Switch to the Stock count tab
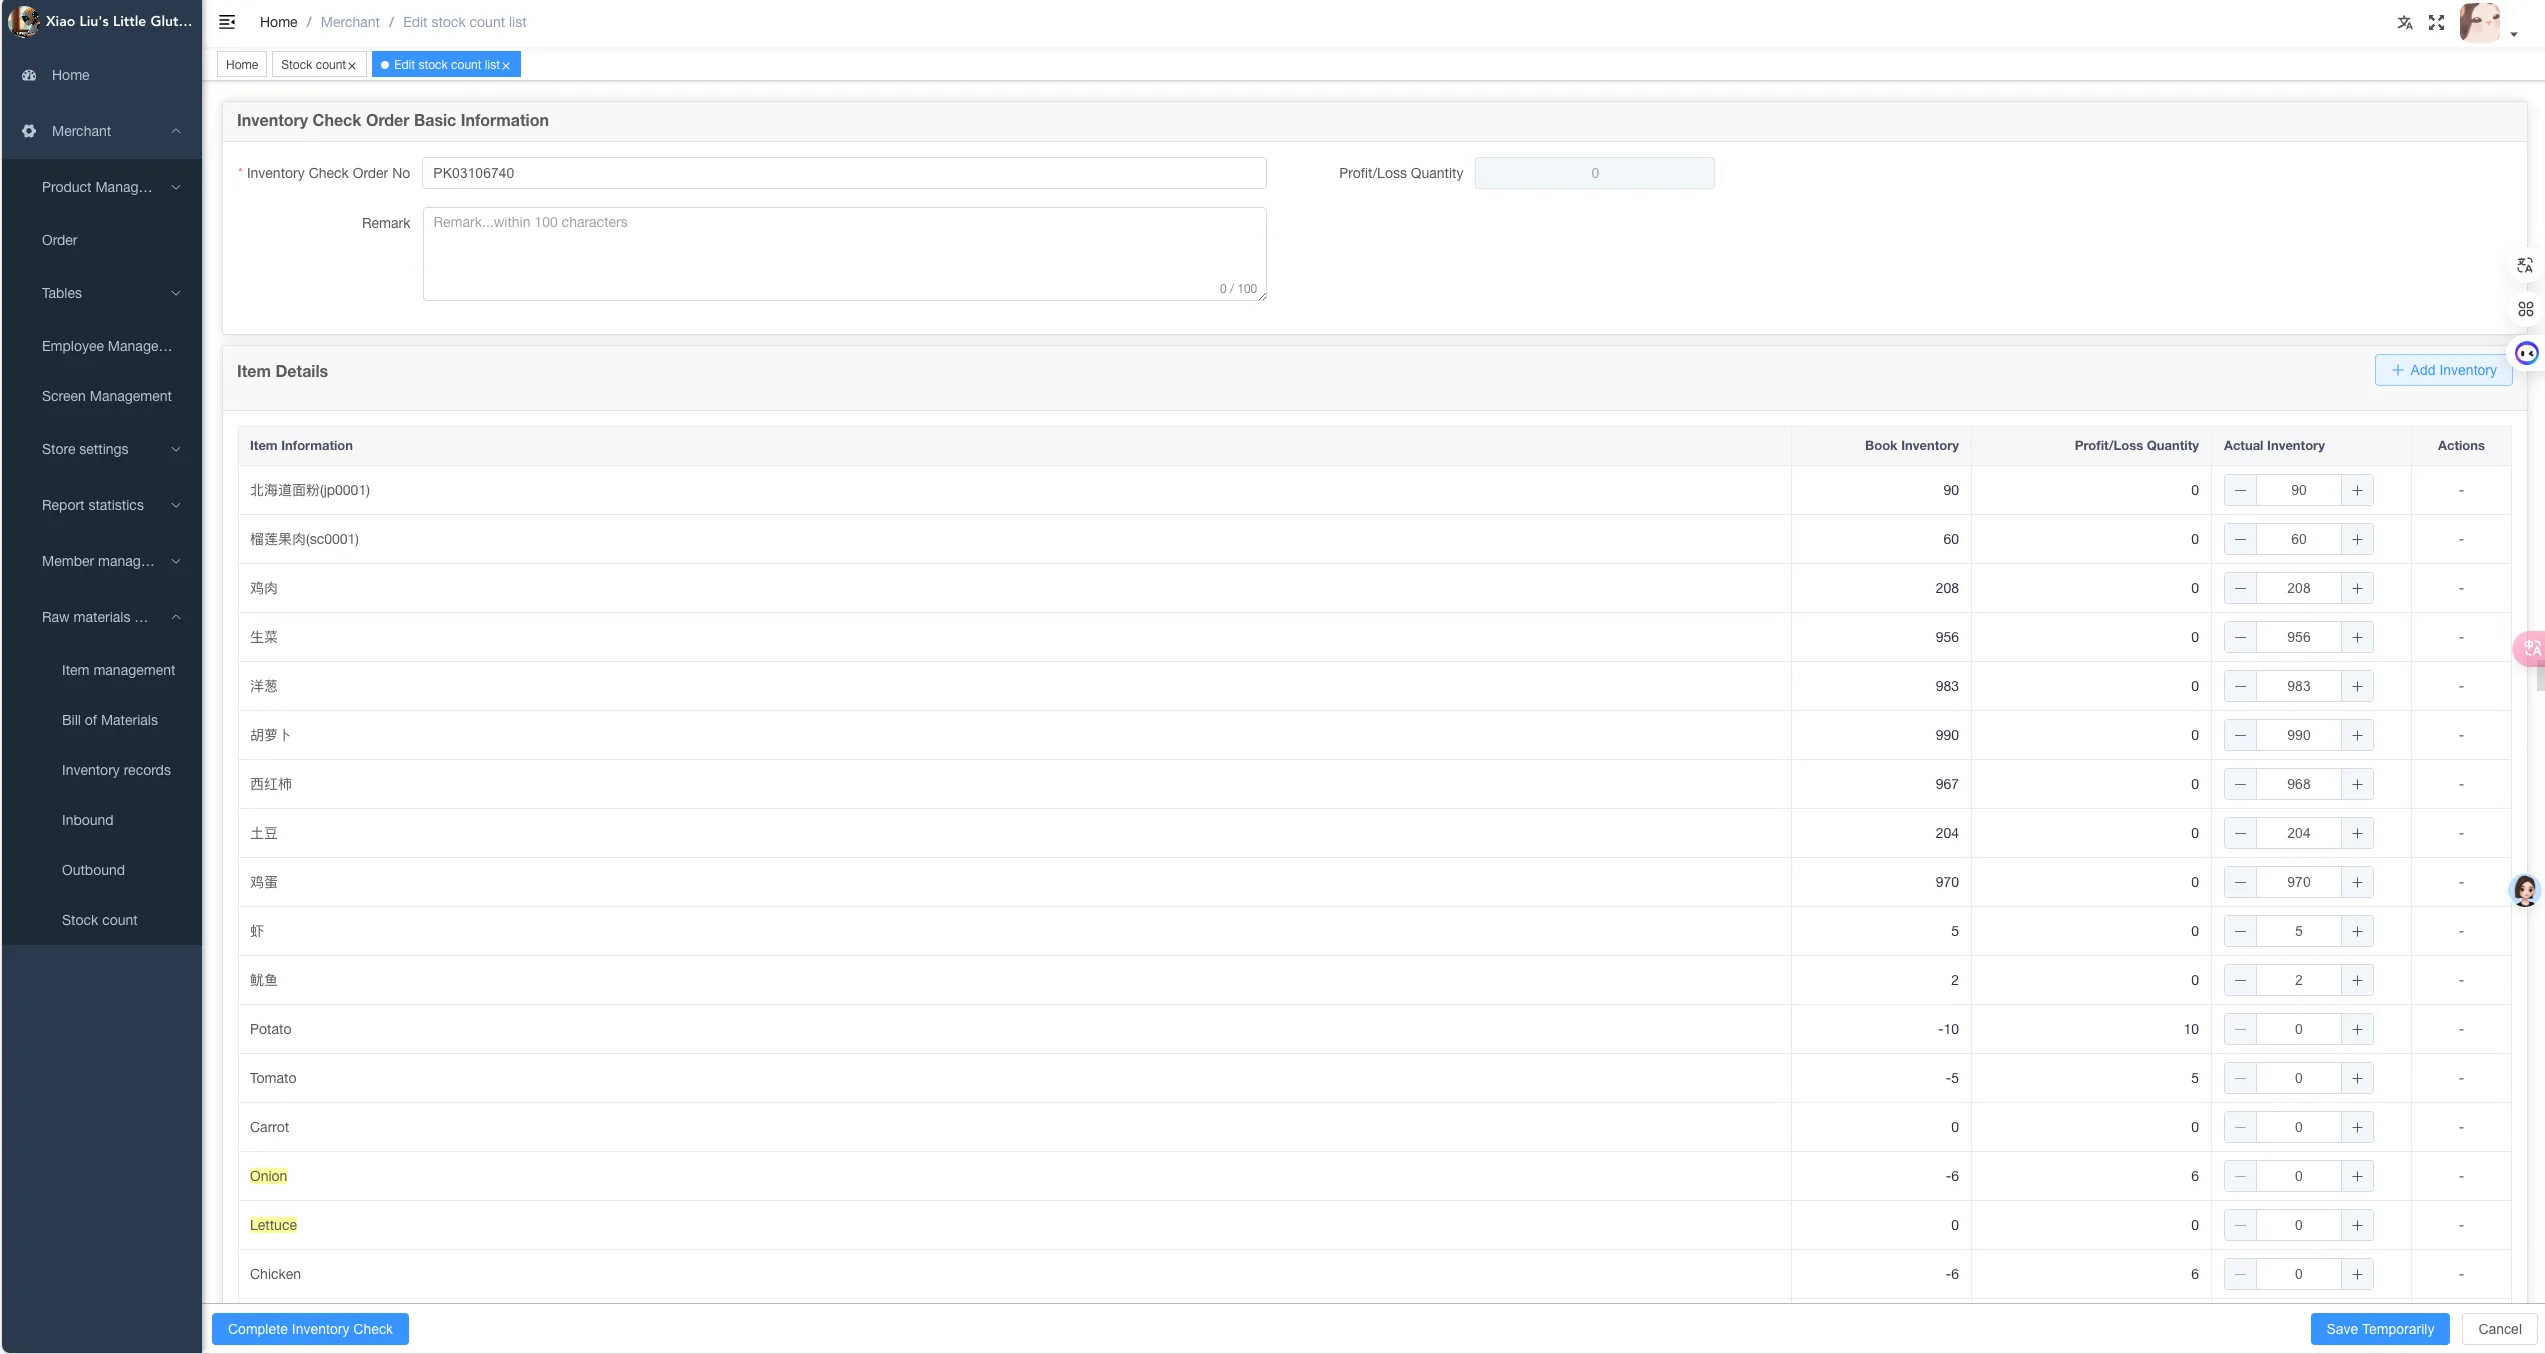This screenshot has height=1354, width=2545. pyautogui.click(x=313, y=65)
